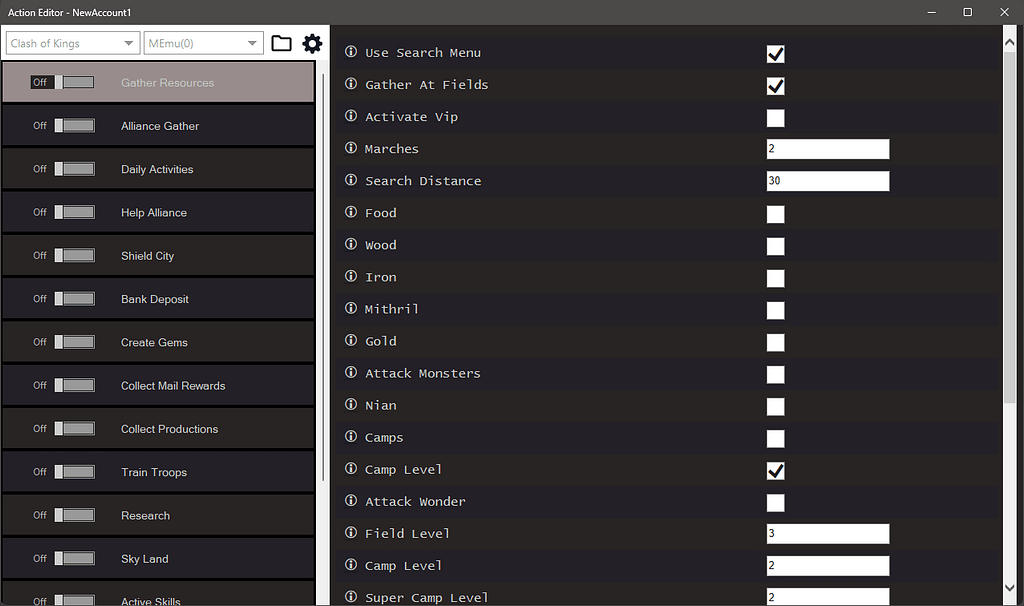This screenshot has height=606, width=1024.
Task: Select the Daily Activities action
Action: pyautogui.click(x=158, y=168)
